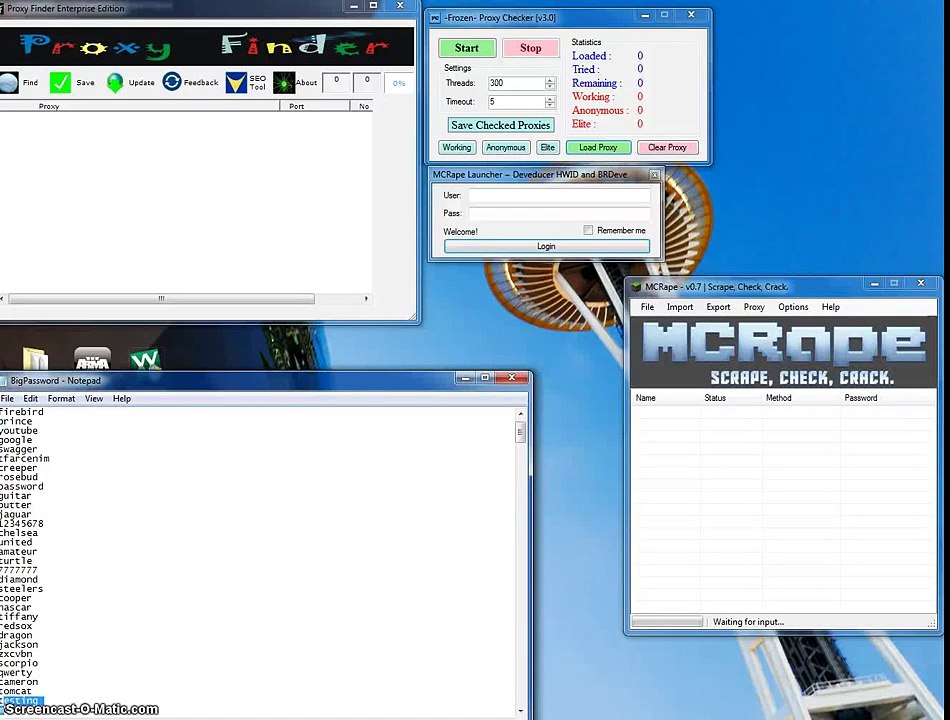
Task: Click Notepad's scroll up arrow
Action: pyautogui.click(x=520, y=414)
